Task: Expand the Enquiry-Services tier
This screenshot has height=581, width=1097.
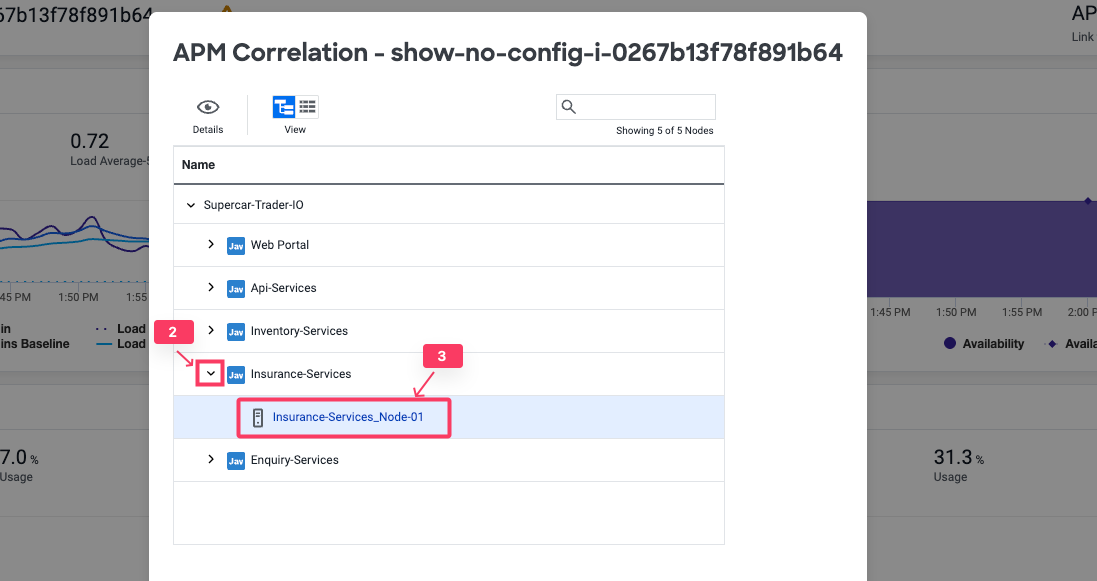Action: (x=211, y=459)
